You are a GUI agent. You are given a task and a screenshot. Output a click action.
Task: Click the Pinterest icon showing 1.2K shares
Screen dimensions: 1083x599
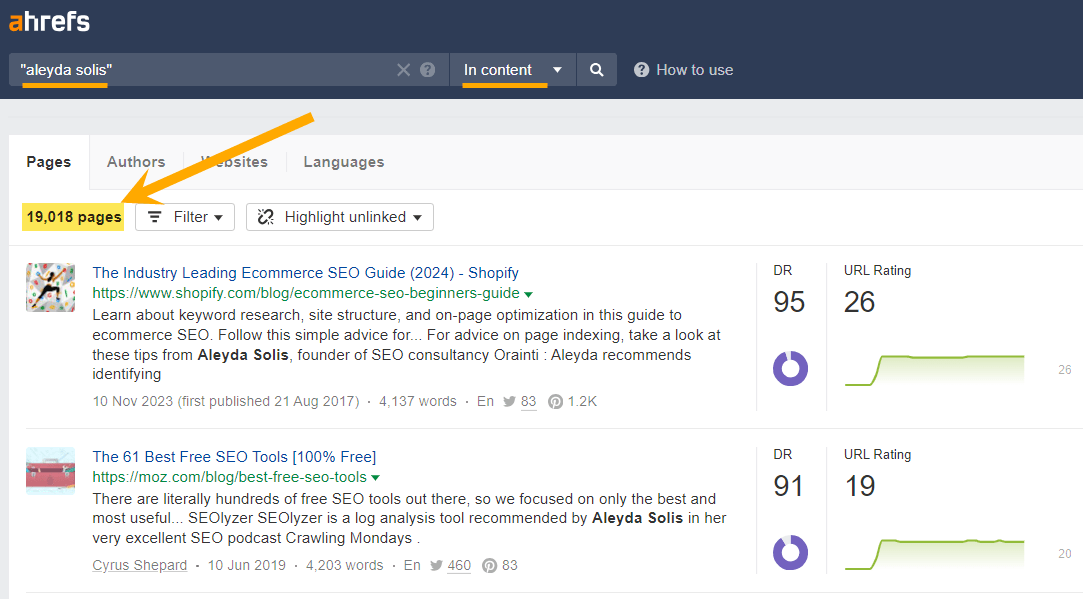tap(555, 401)
